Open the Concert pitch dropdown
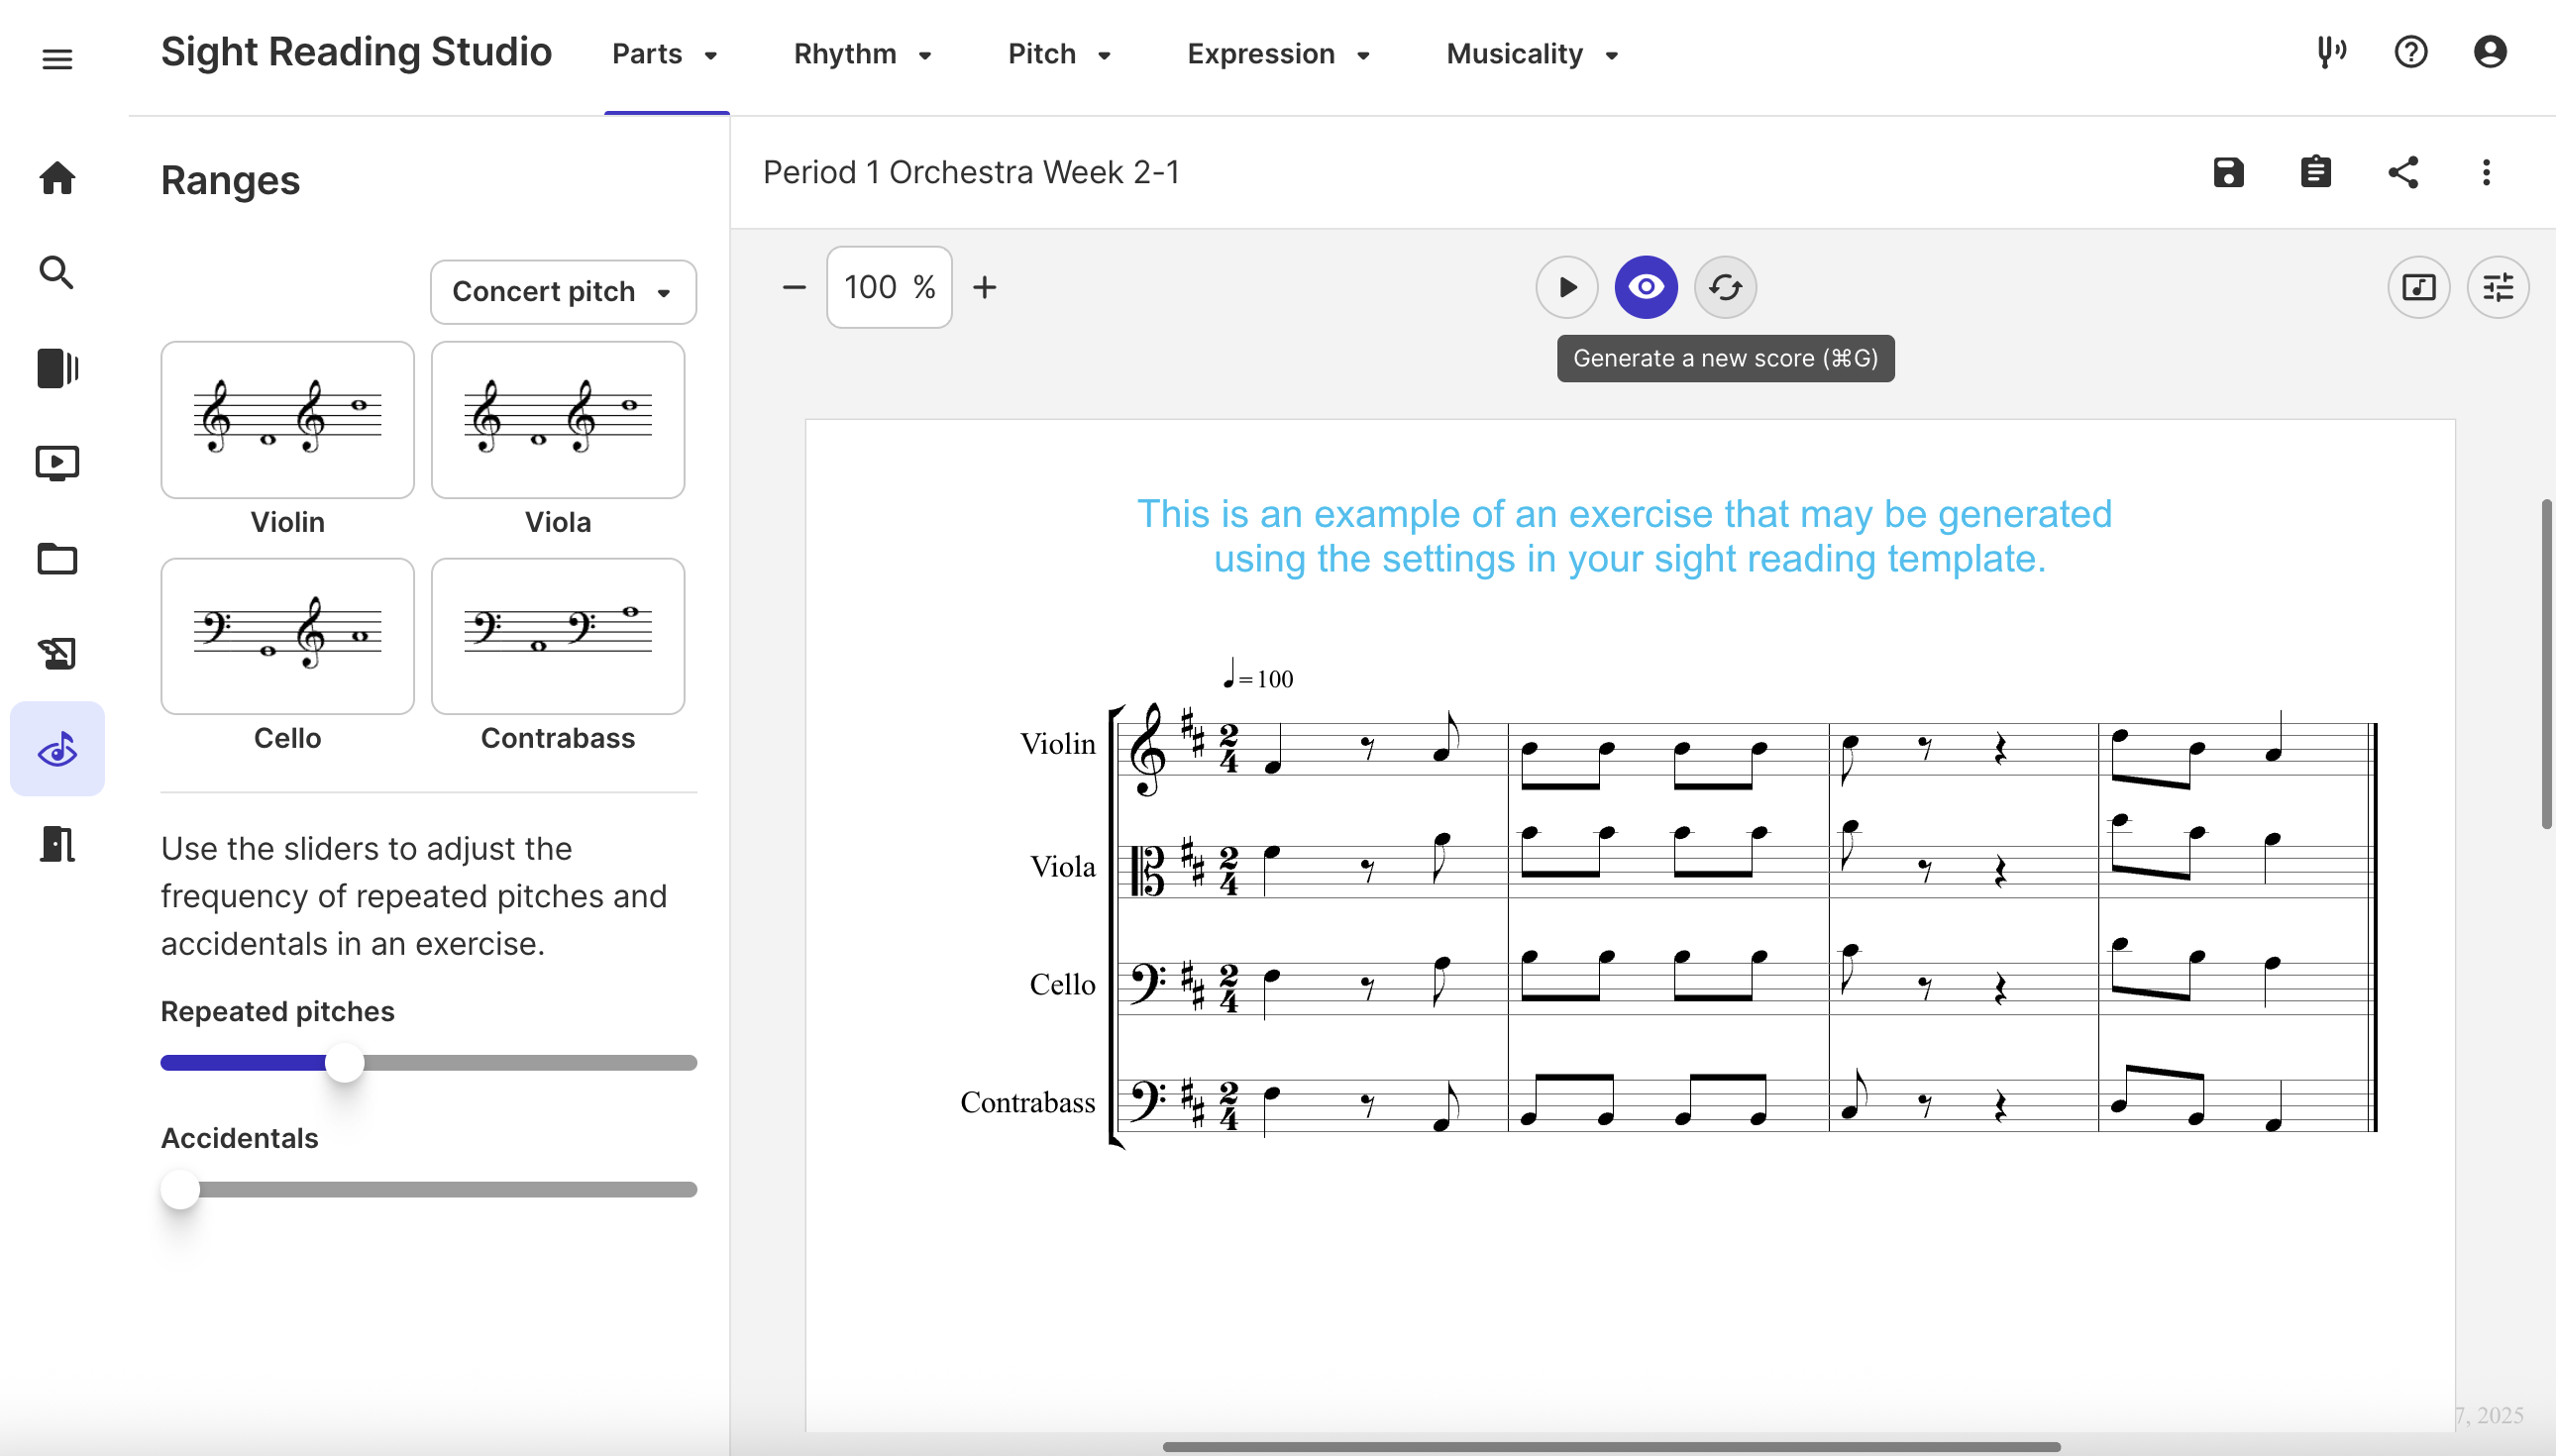The image size is (2556, 1456). pos(563,291)
